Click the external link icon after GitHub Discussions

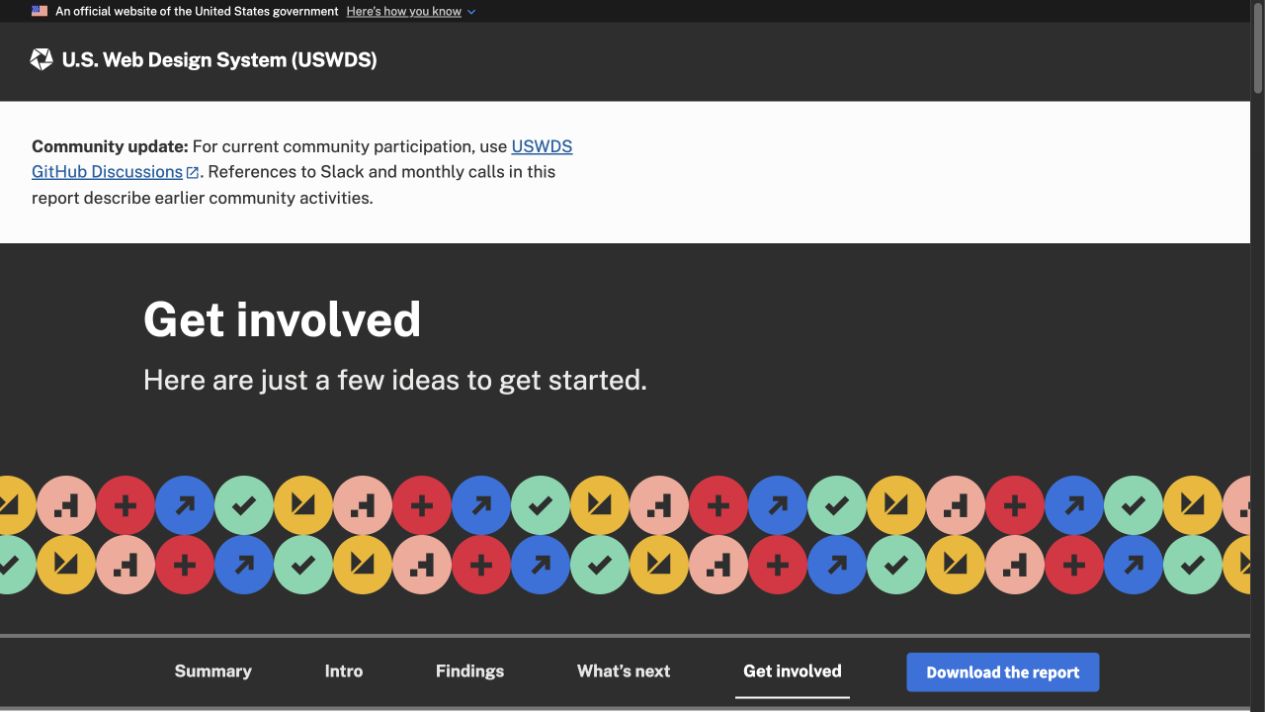tap(193, 172)
